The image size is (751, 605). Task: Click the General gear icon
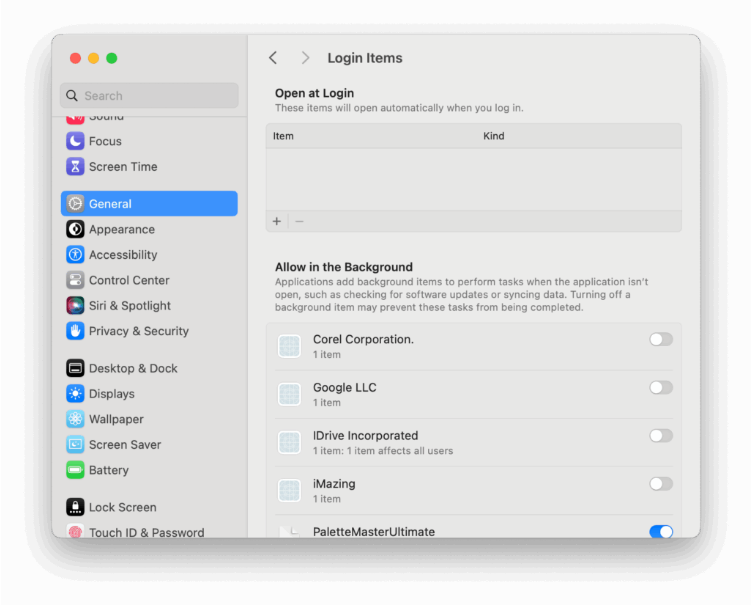[x=75, y=204]
